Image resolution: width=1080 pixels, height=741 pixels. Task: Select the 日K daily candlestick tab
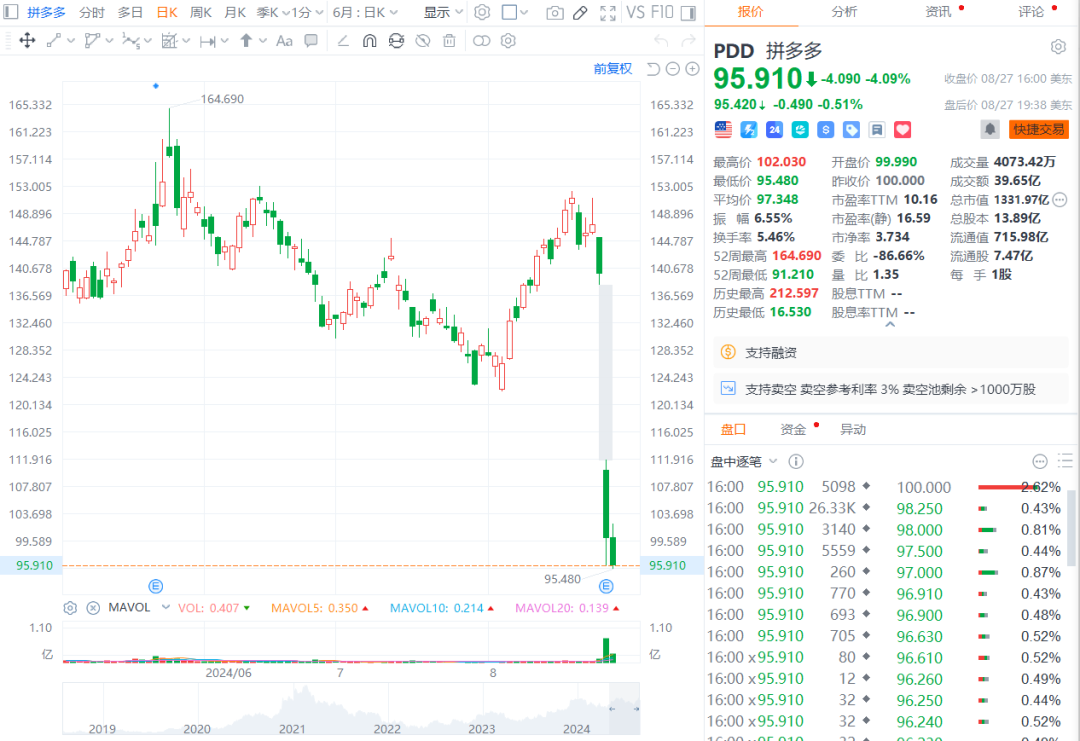pyautogui.click(x=167, y=12)
